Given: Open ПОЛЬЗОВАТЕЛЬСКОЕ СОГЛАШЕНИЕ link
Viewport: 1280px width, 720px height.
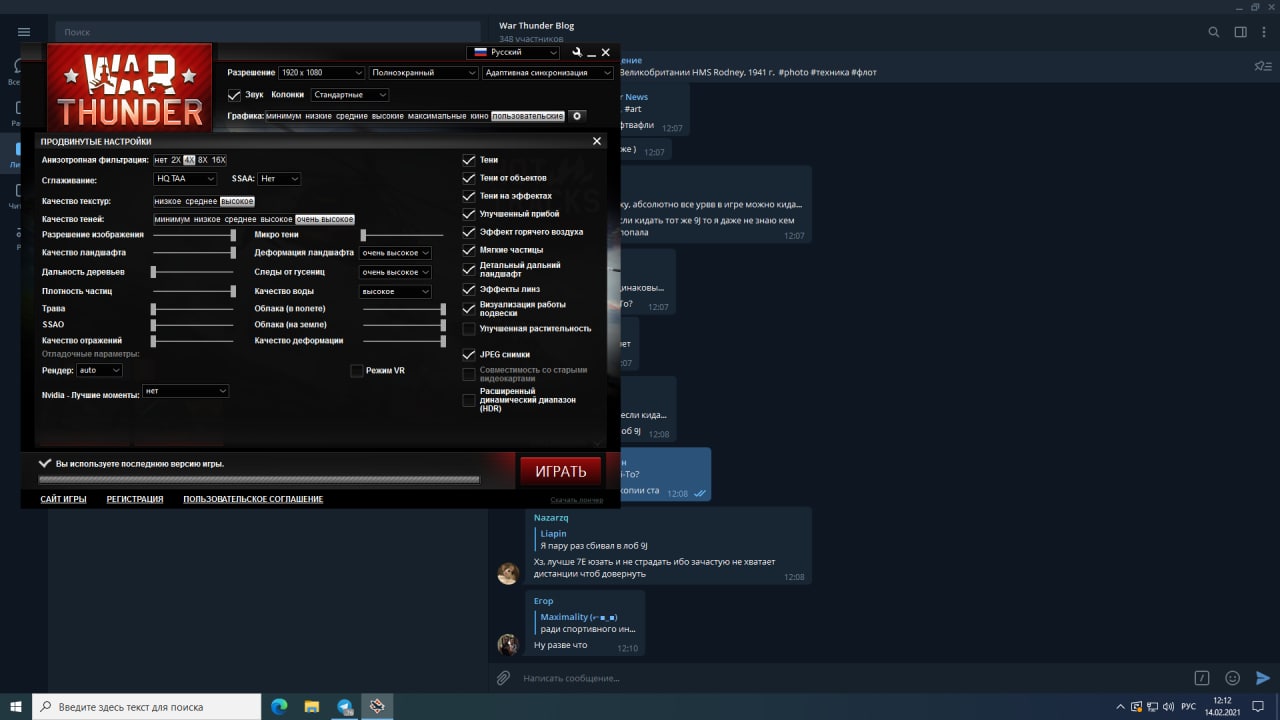Looking at the screenshot, I should (x=253, y=499).
